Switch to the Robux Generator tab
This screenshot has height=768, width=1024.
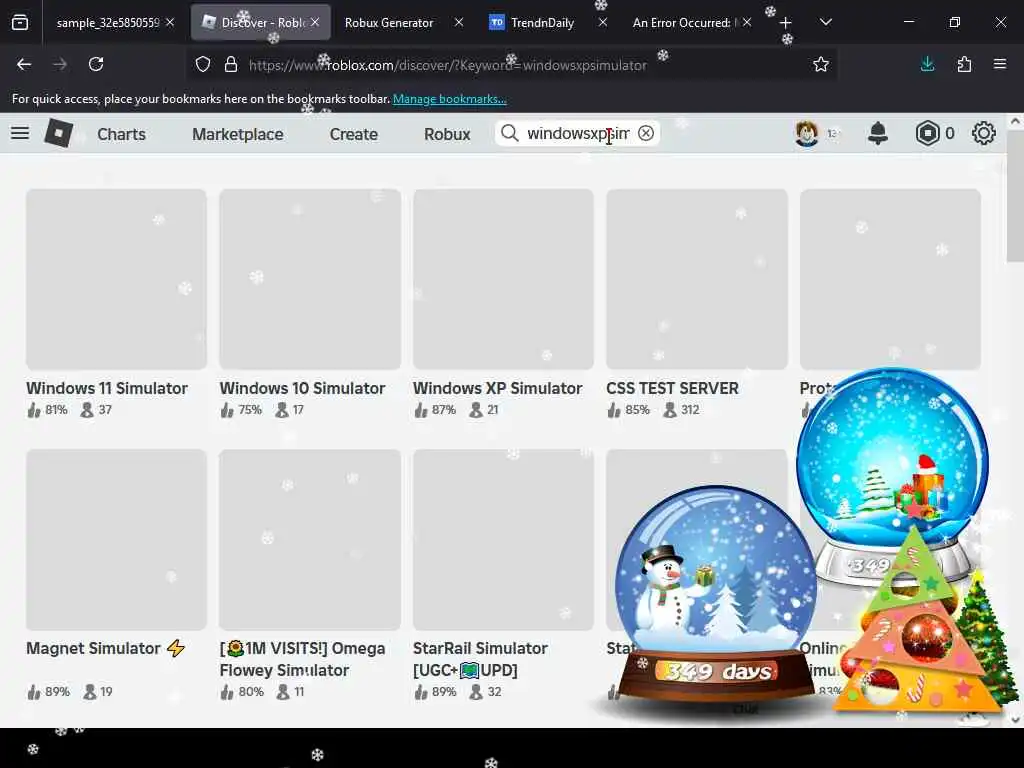click(x=389, y=23)
